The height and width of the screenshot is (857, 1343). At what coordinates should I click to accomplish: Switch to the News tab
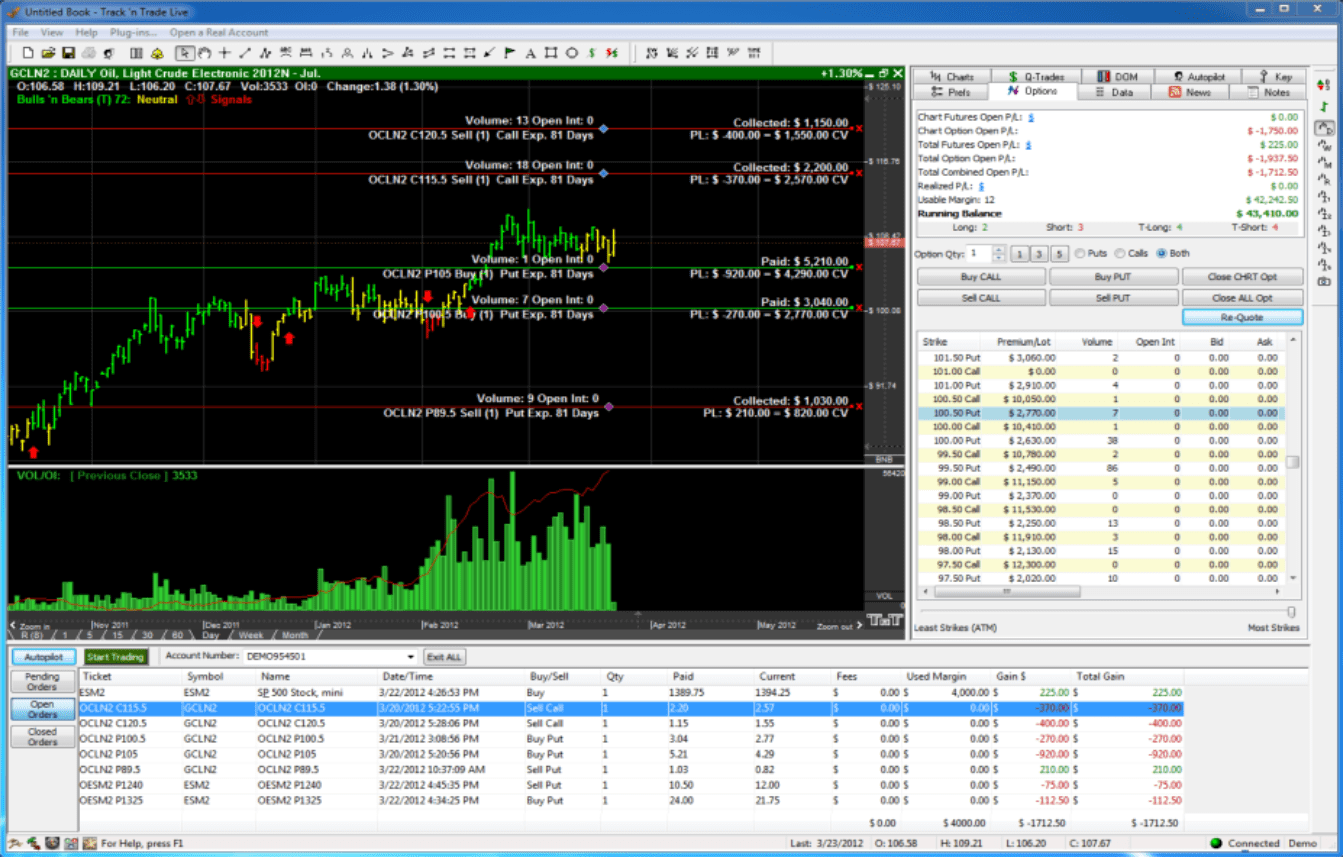coord(1189,92)
